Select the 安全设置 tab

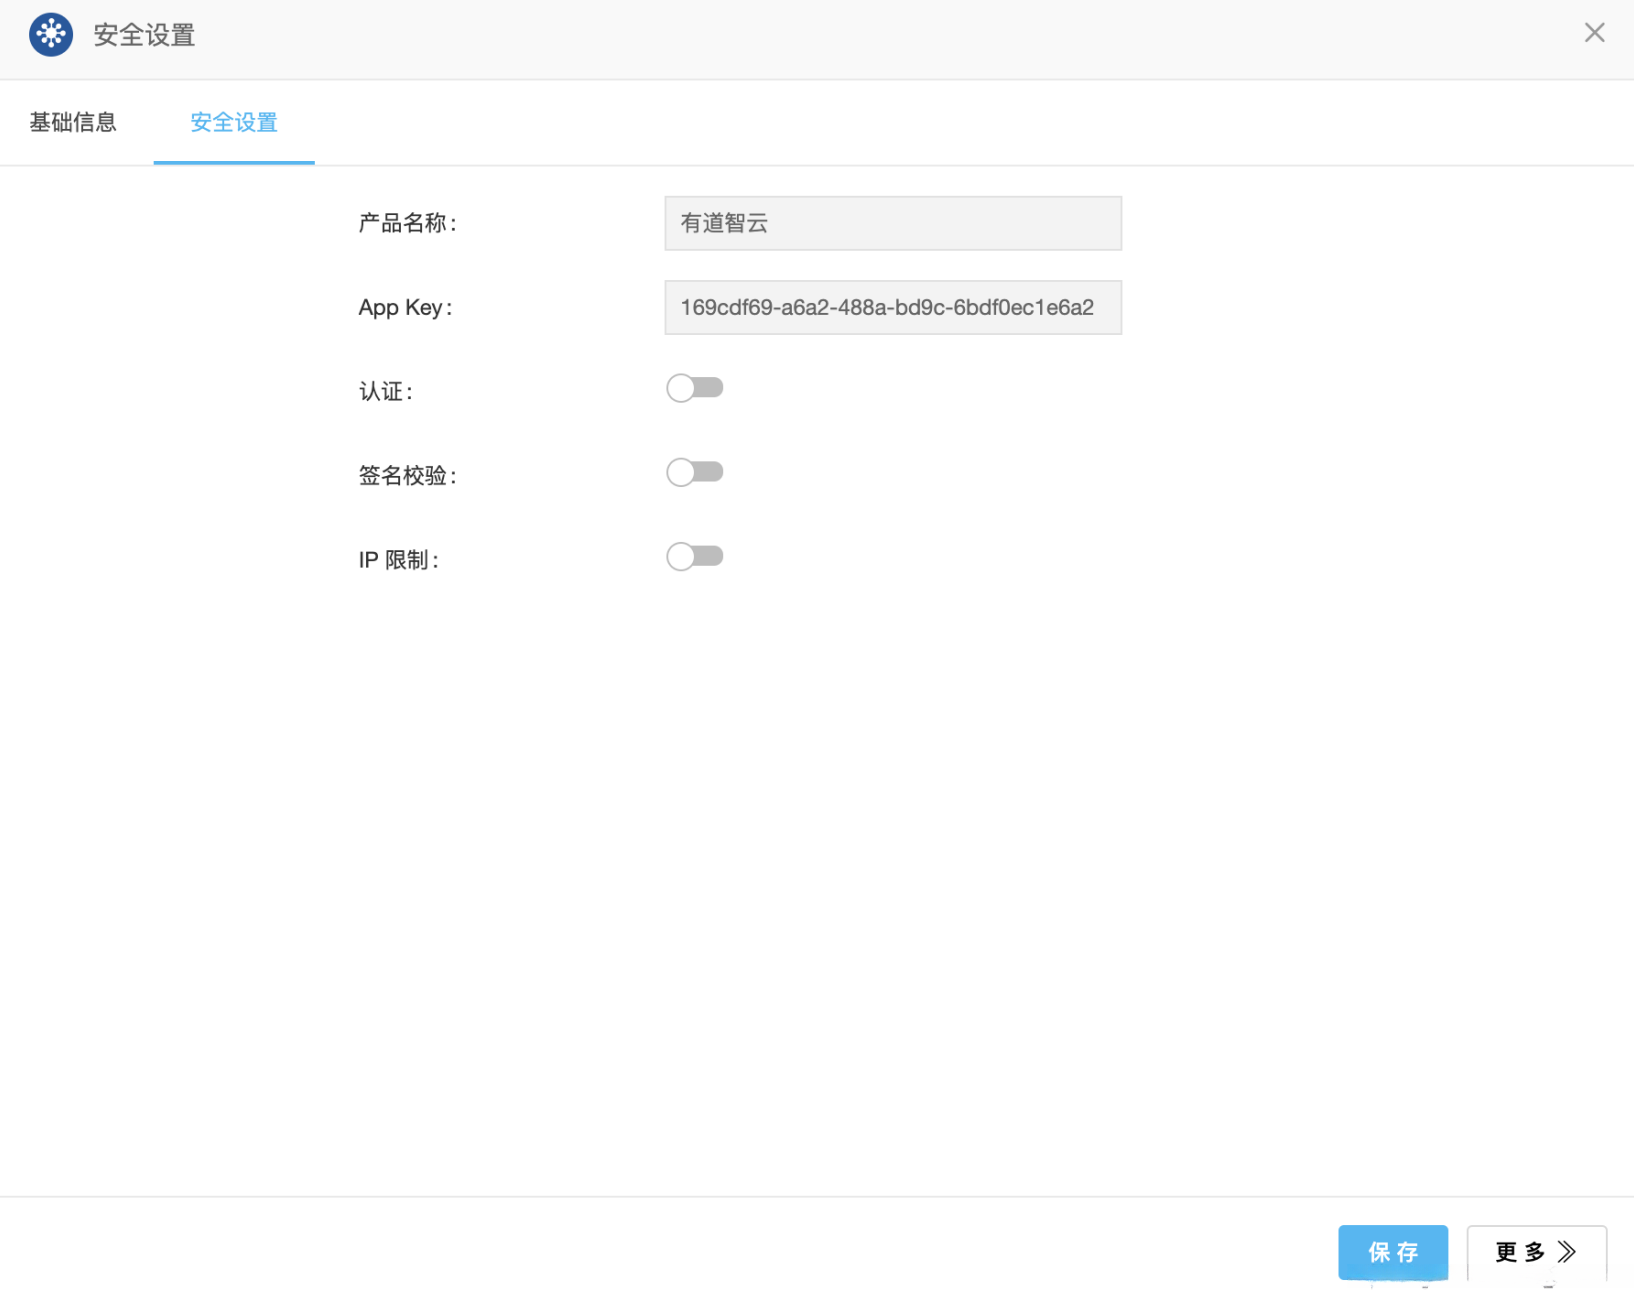(x=234, y=123)
